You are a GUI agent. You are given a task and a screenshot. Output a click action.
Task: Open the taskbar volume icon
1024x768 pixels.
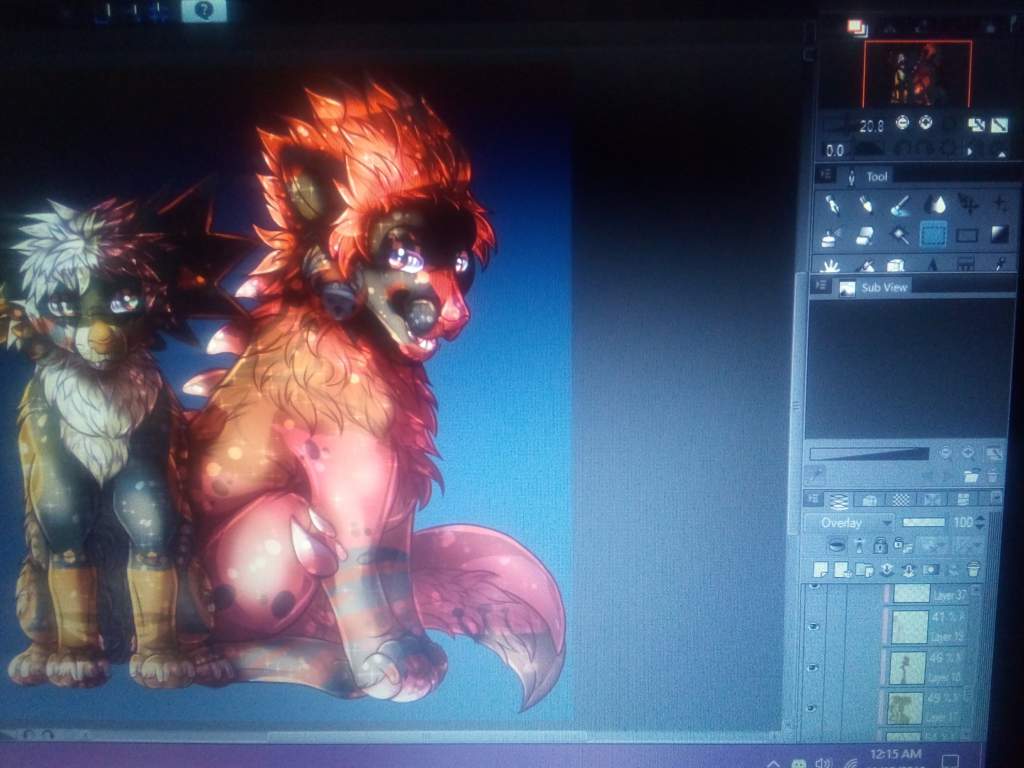coord(824,763)
